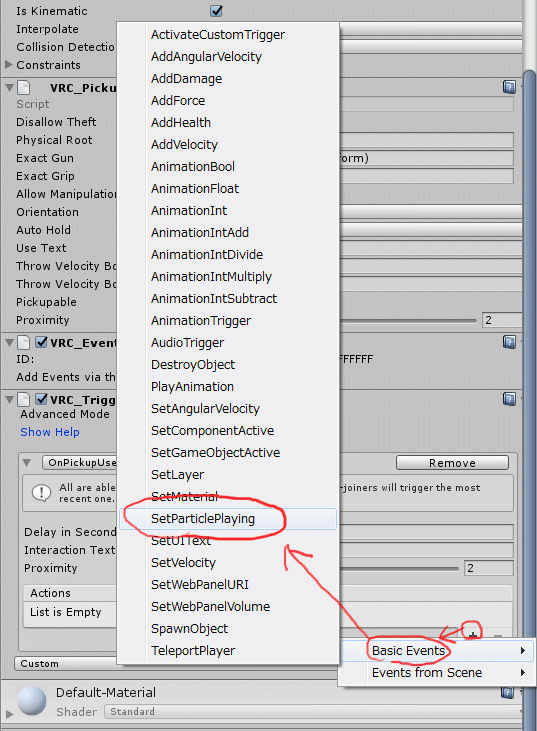
Task: Disable the VRC_Trigger component checkbox
Action: click(x=41, y=400)
